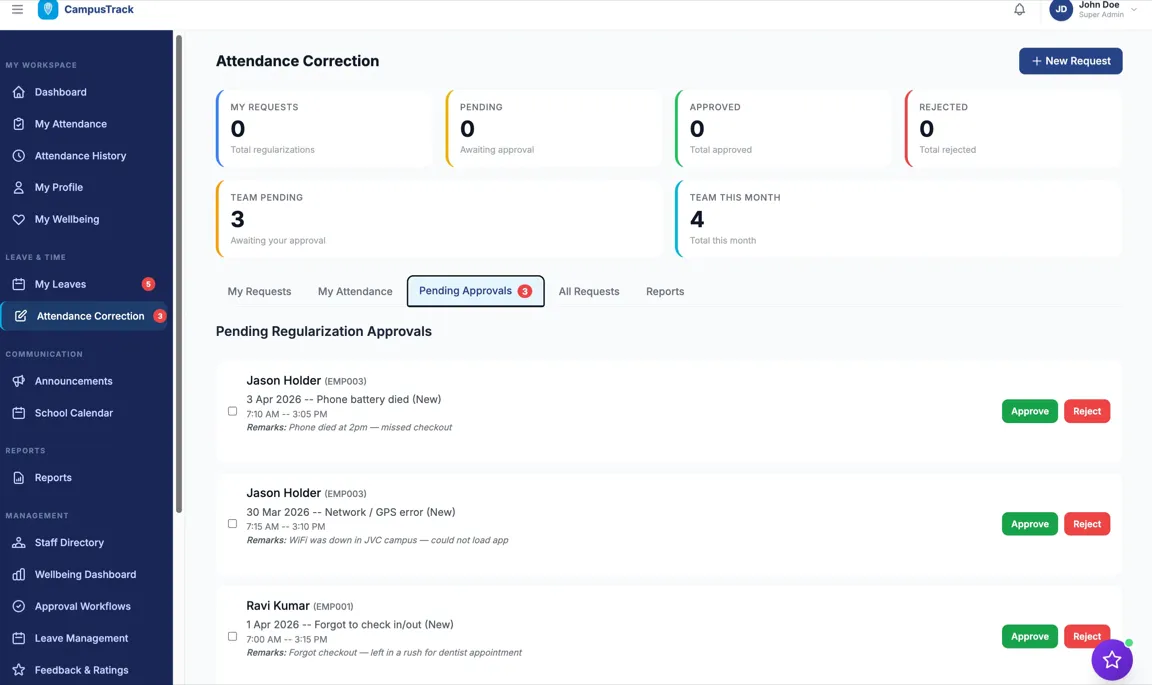Check Jason Holder's phone battery request checkbox
This screenshot has height=685, width=1152.
[232, 411]
